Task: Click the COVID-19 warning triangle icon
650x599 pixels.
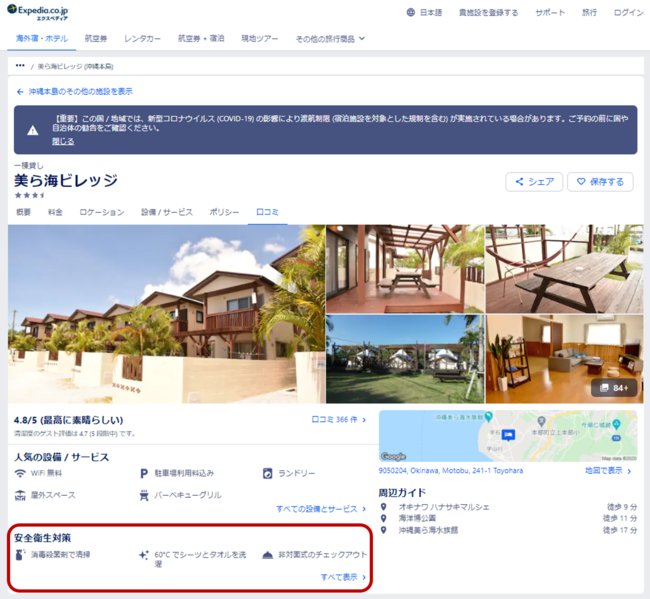Action: pos(33,130)
